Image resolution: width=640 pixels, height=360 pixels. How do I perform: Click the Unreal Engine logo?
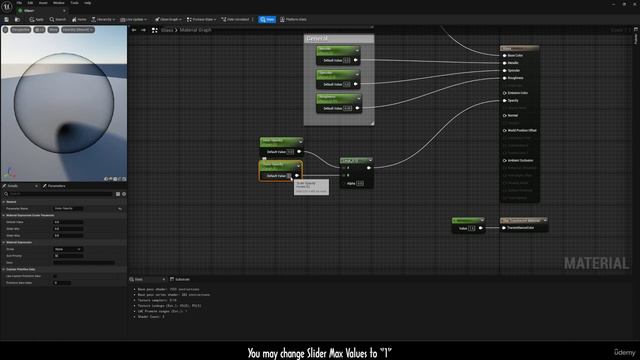coord(7,6)
